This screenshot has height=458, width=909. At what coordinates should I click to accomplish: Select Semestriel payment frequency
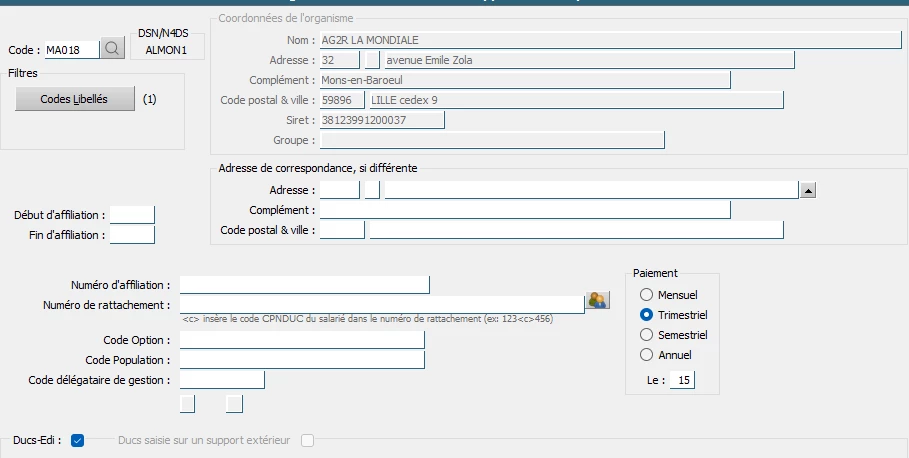click(646, 335)
